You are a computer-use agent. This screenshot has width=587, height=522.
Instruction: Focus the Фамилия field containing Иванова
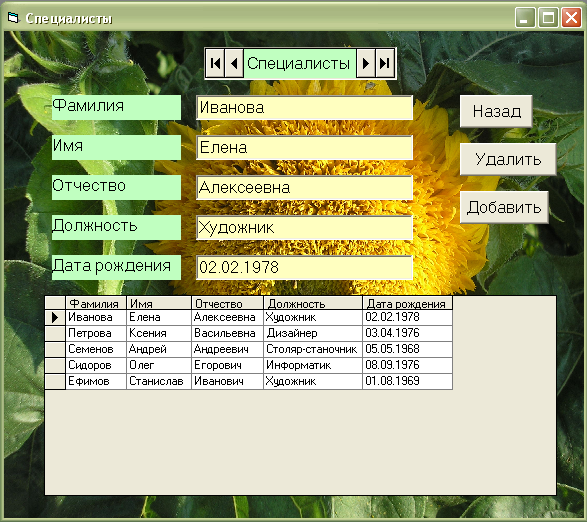click(x=304, y=108)
